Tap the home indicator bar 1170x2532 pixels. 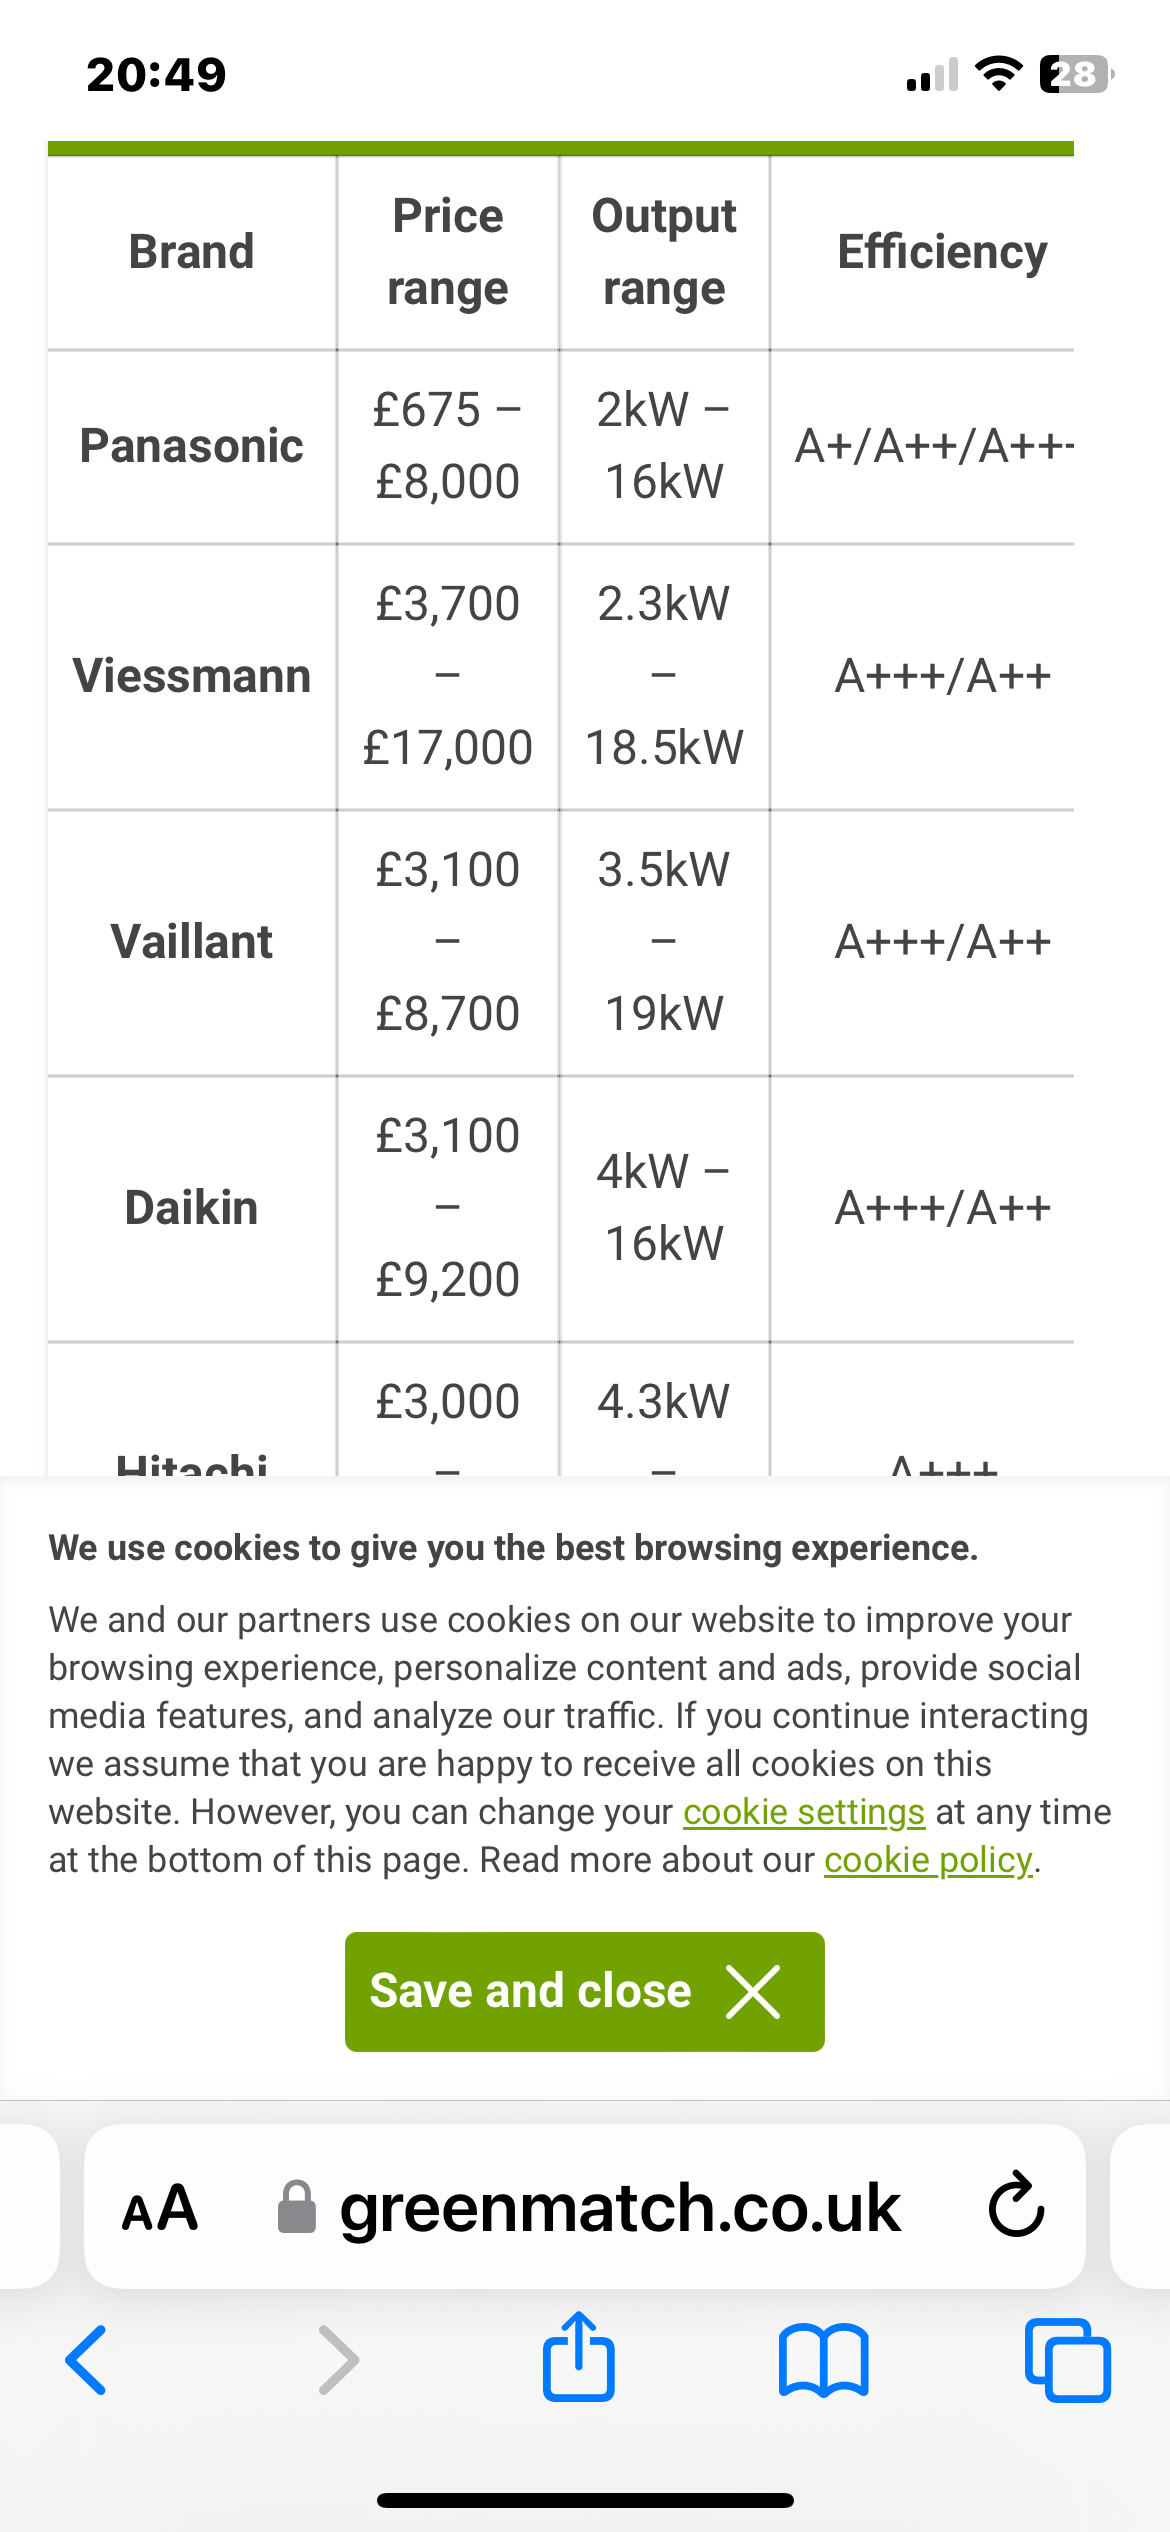[x=585, y=2500]
